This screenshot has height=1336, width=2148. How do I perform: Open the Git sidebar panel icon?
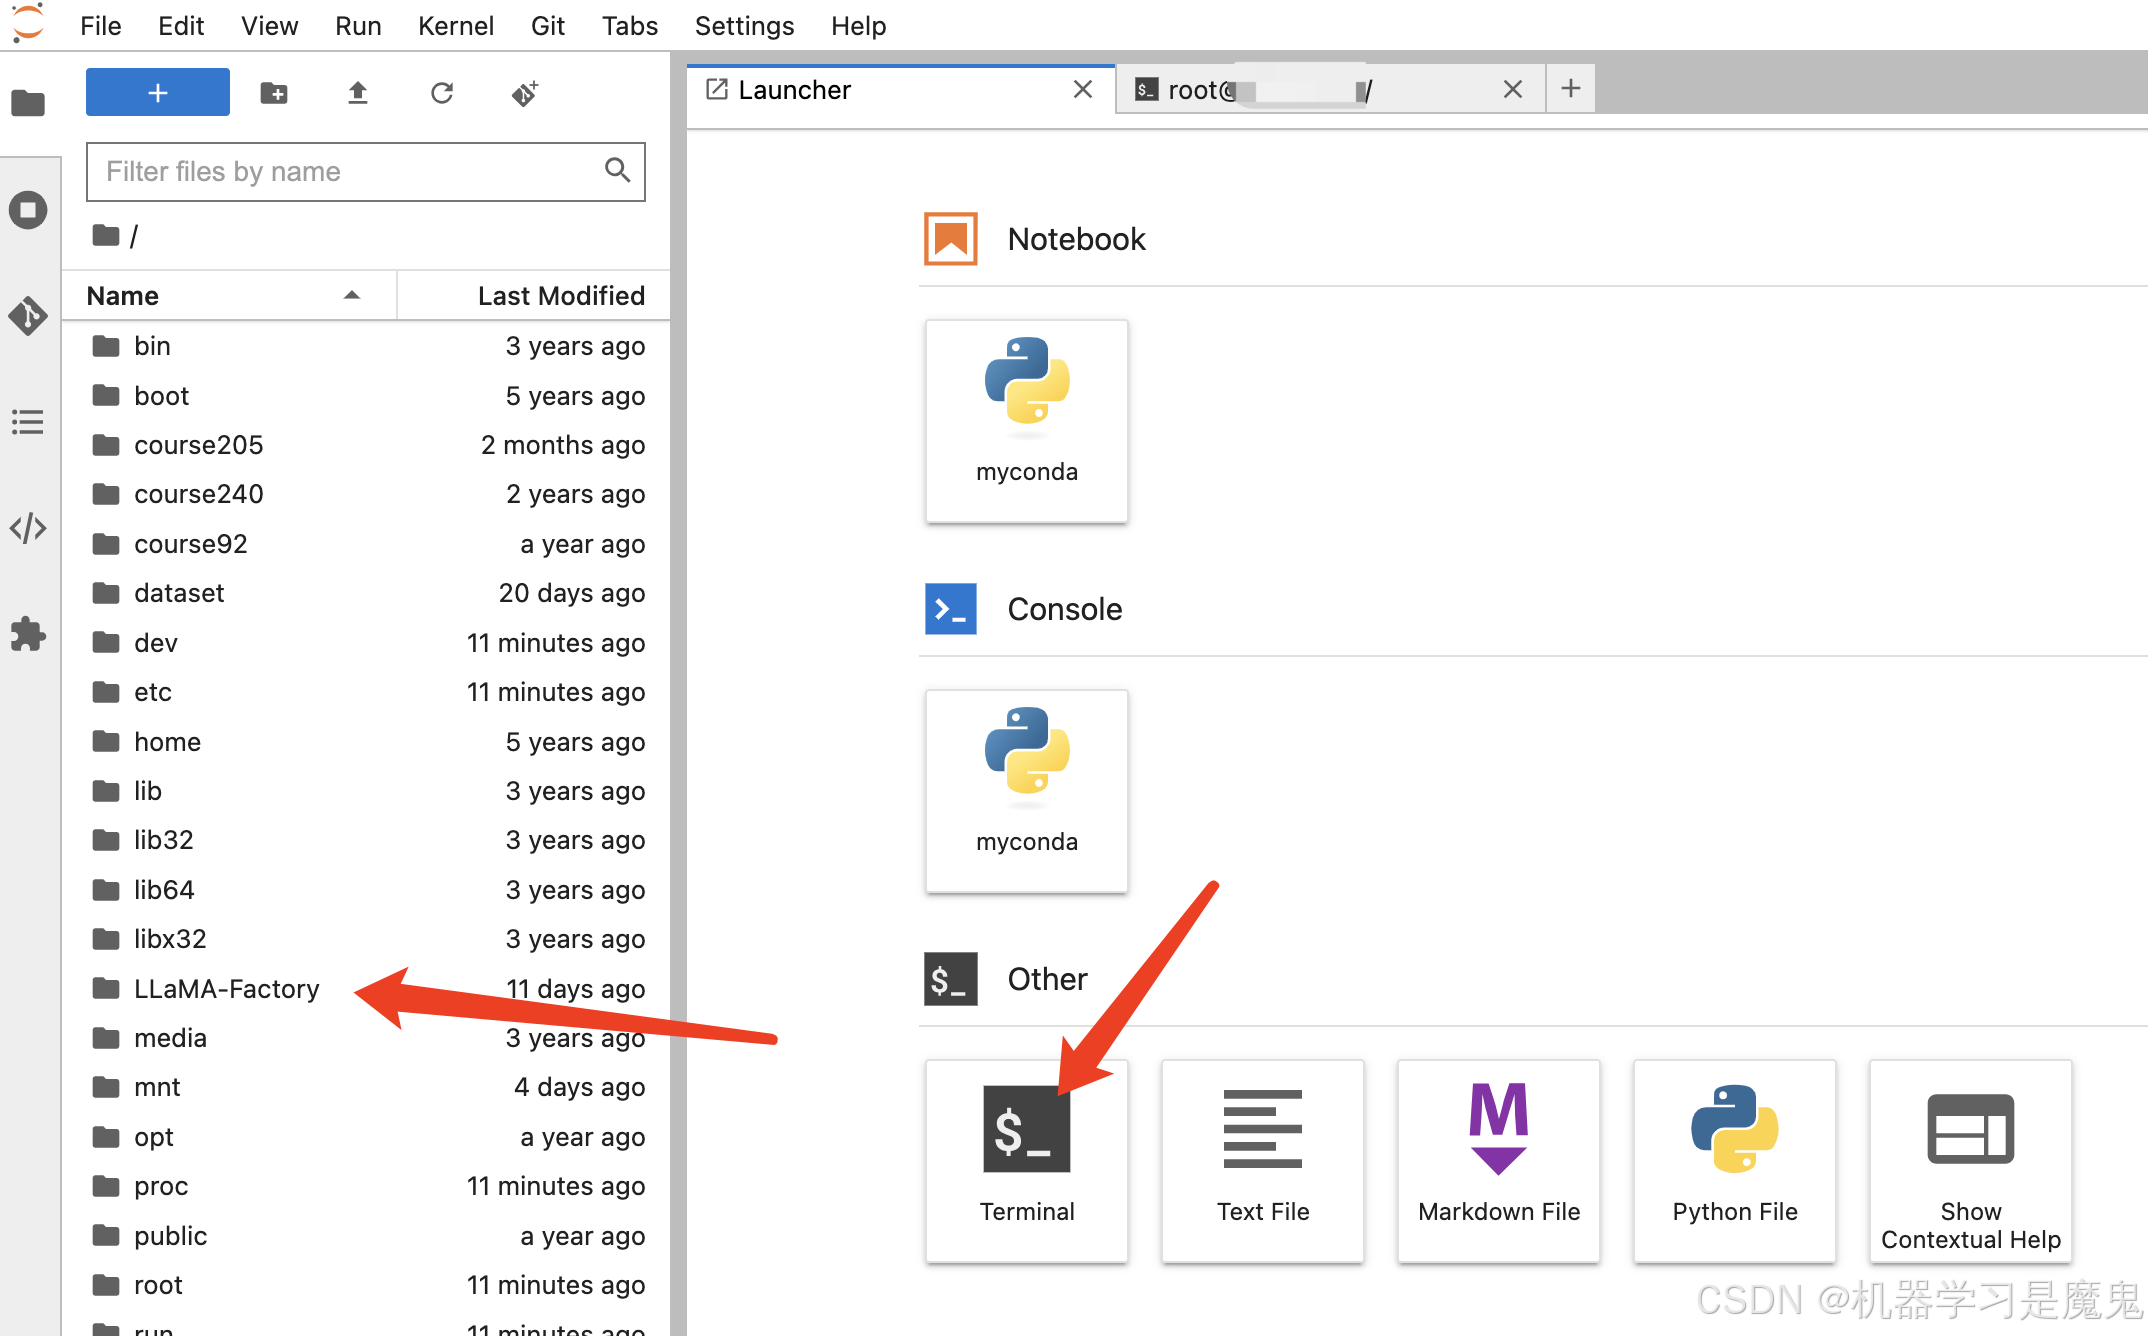[x=28, y=316]
